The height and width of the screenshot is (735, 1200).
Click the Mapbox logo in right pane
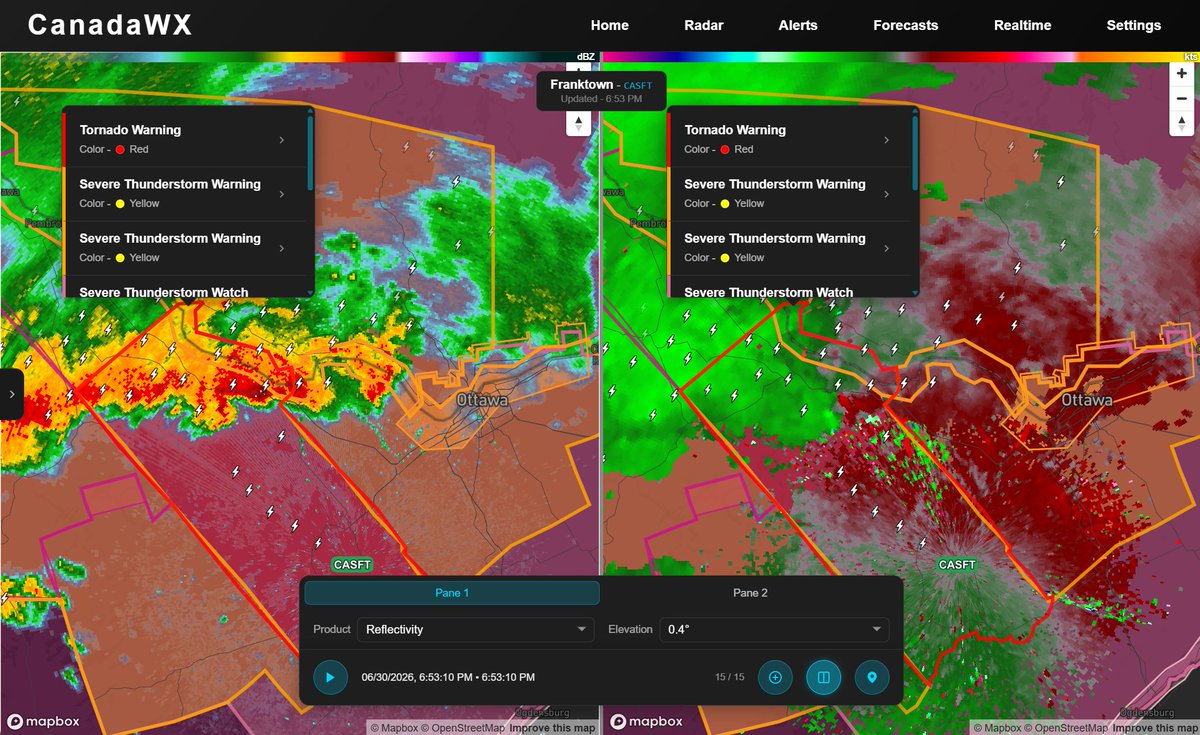pos(646,721)
